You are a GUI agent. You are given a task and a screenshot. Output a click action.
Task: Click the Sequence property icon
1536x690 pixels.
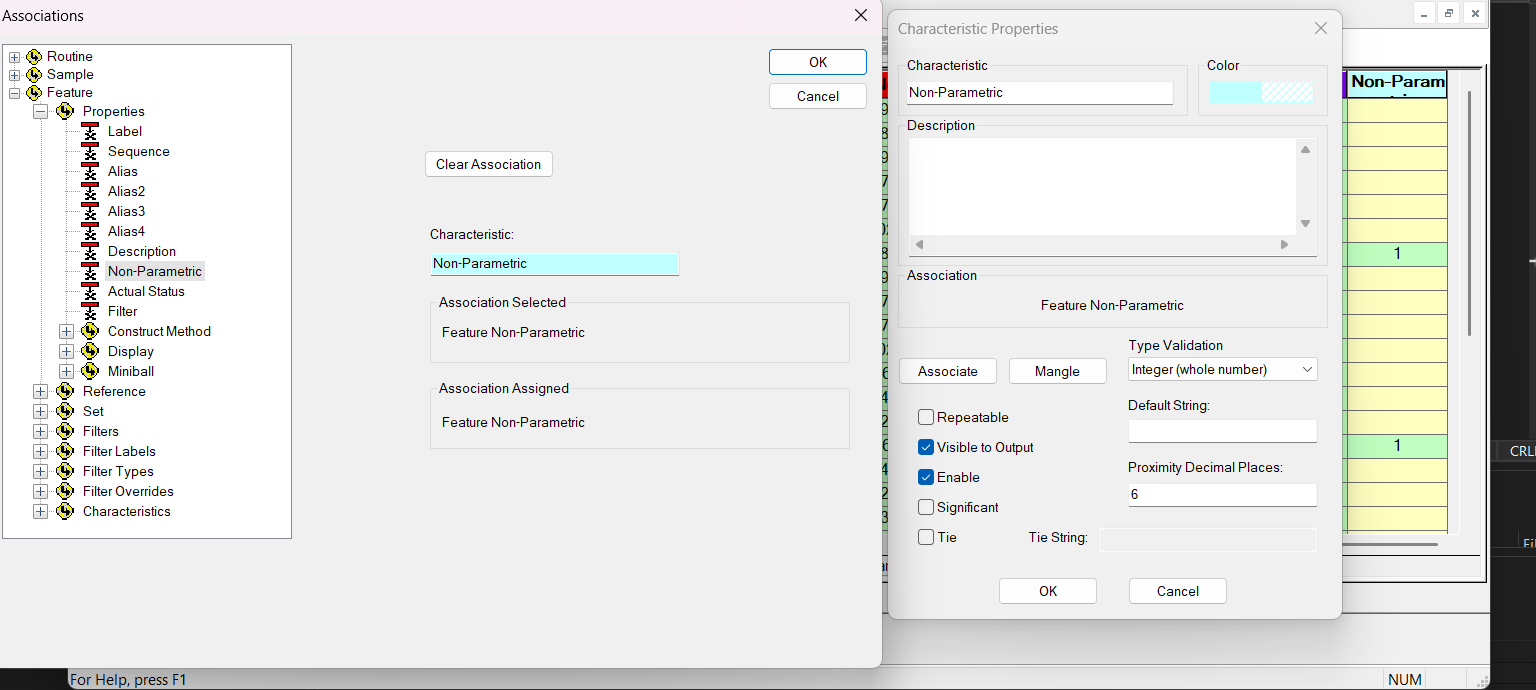90,151
